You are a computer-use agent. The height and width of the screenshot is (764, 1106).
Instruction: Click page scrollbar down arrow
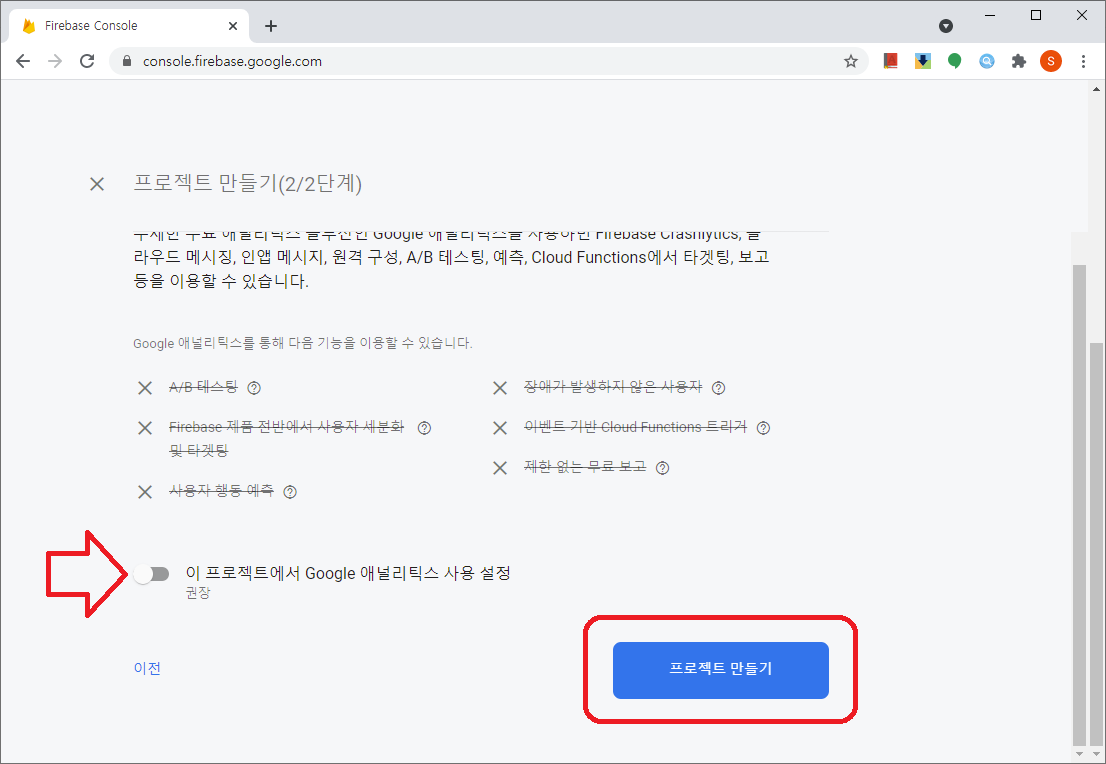[x=1096, y=755]
